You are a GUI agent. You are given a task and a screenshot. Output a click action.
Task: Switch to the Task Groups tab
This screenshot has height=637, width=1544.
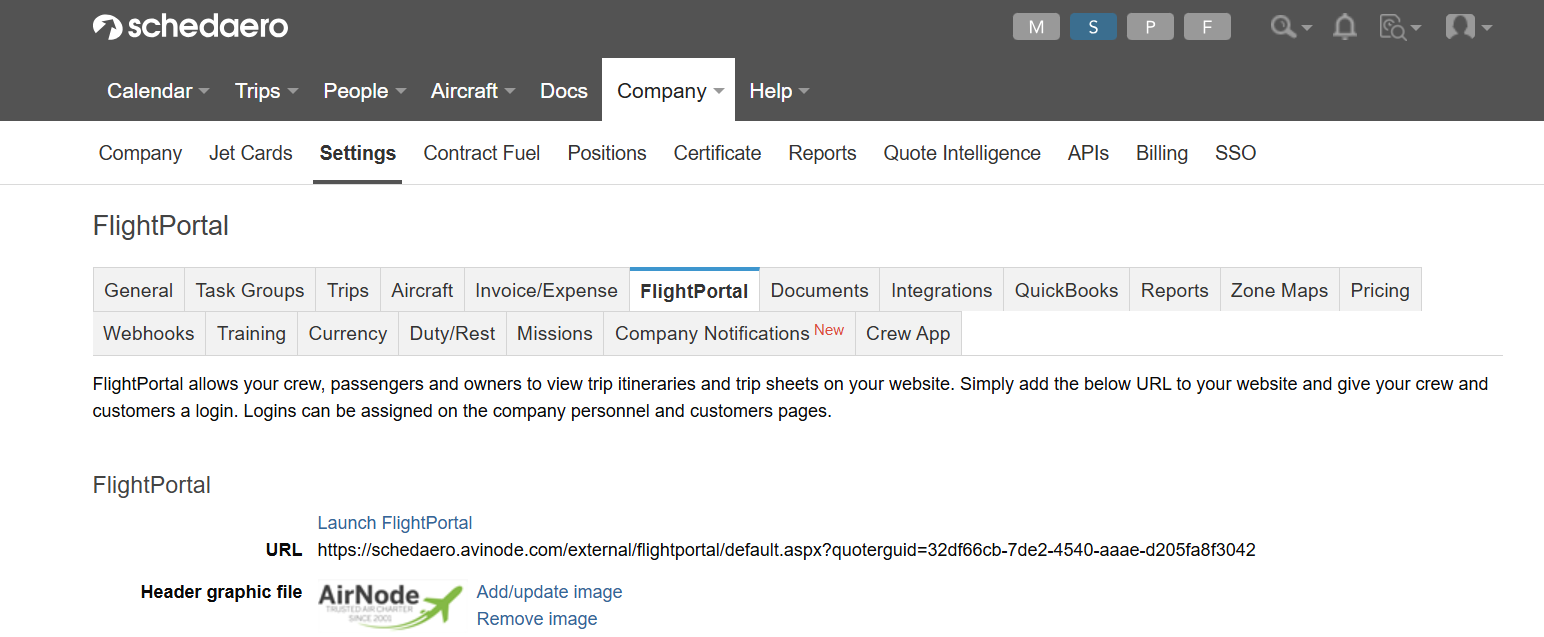(250, 290)
